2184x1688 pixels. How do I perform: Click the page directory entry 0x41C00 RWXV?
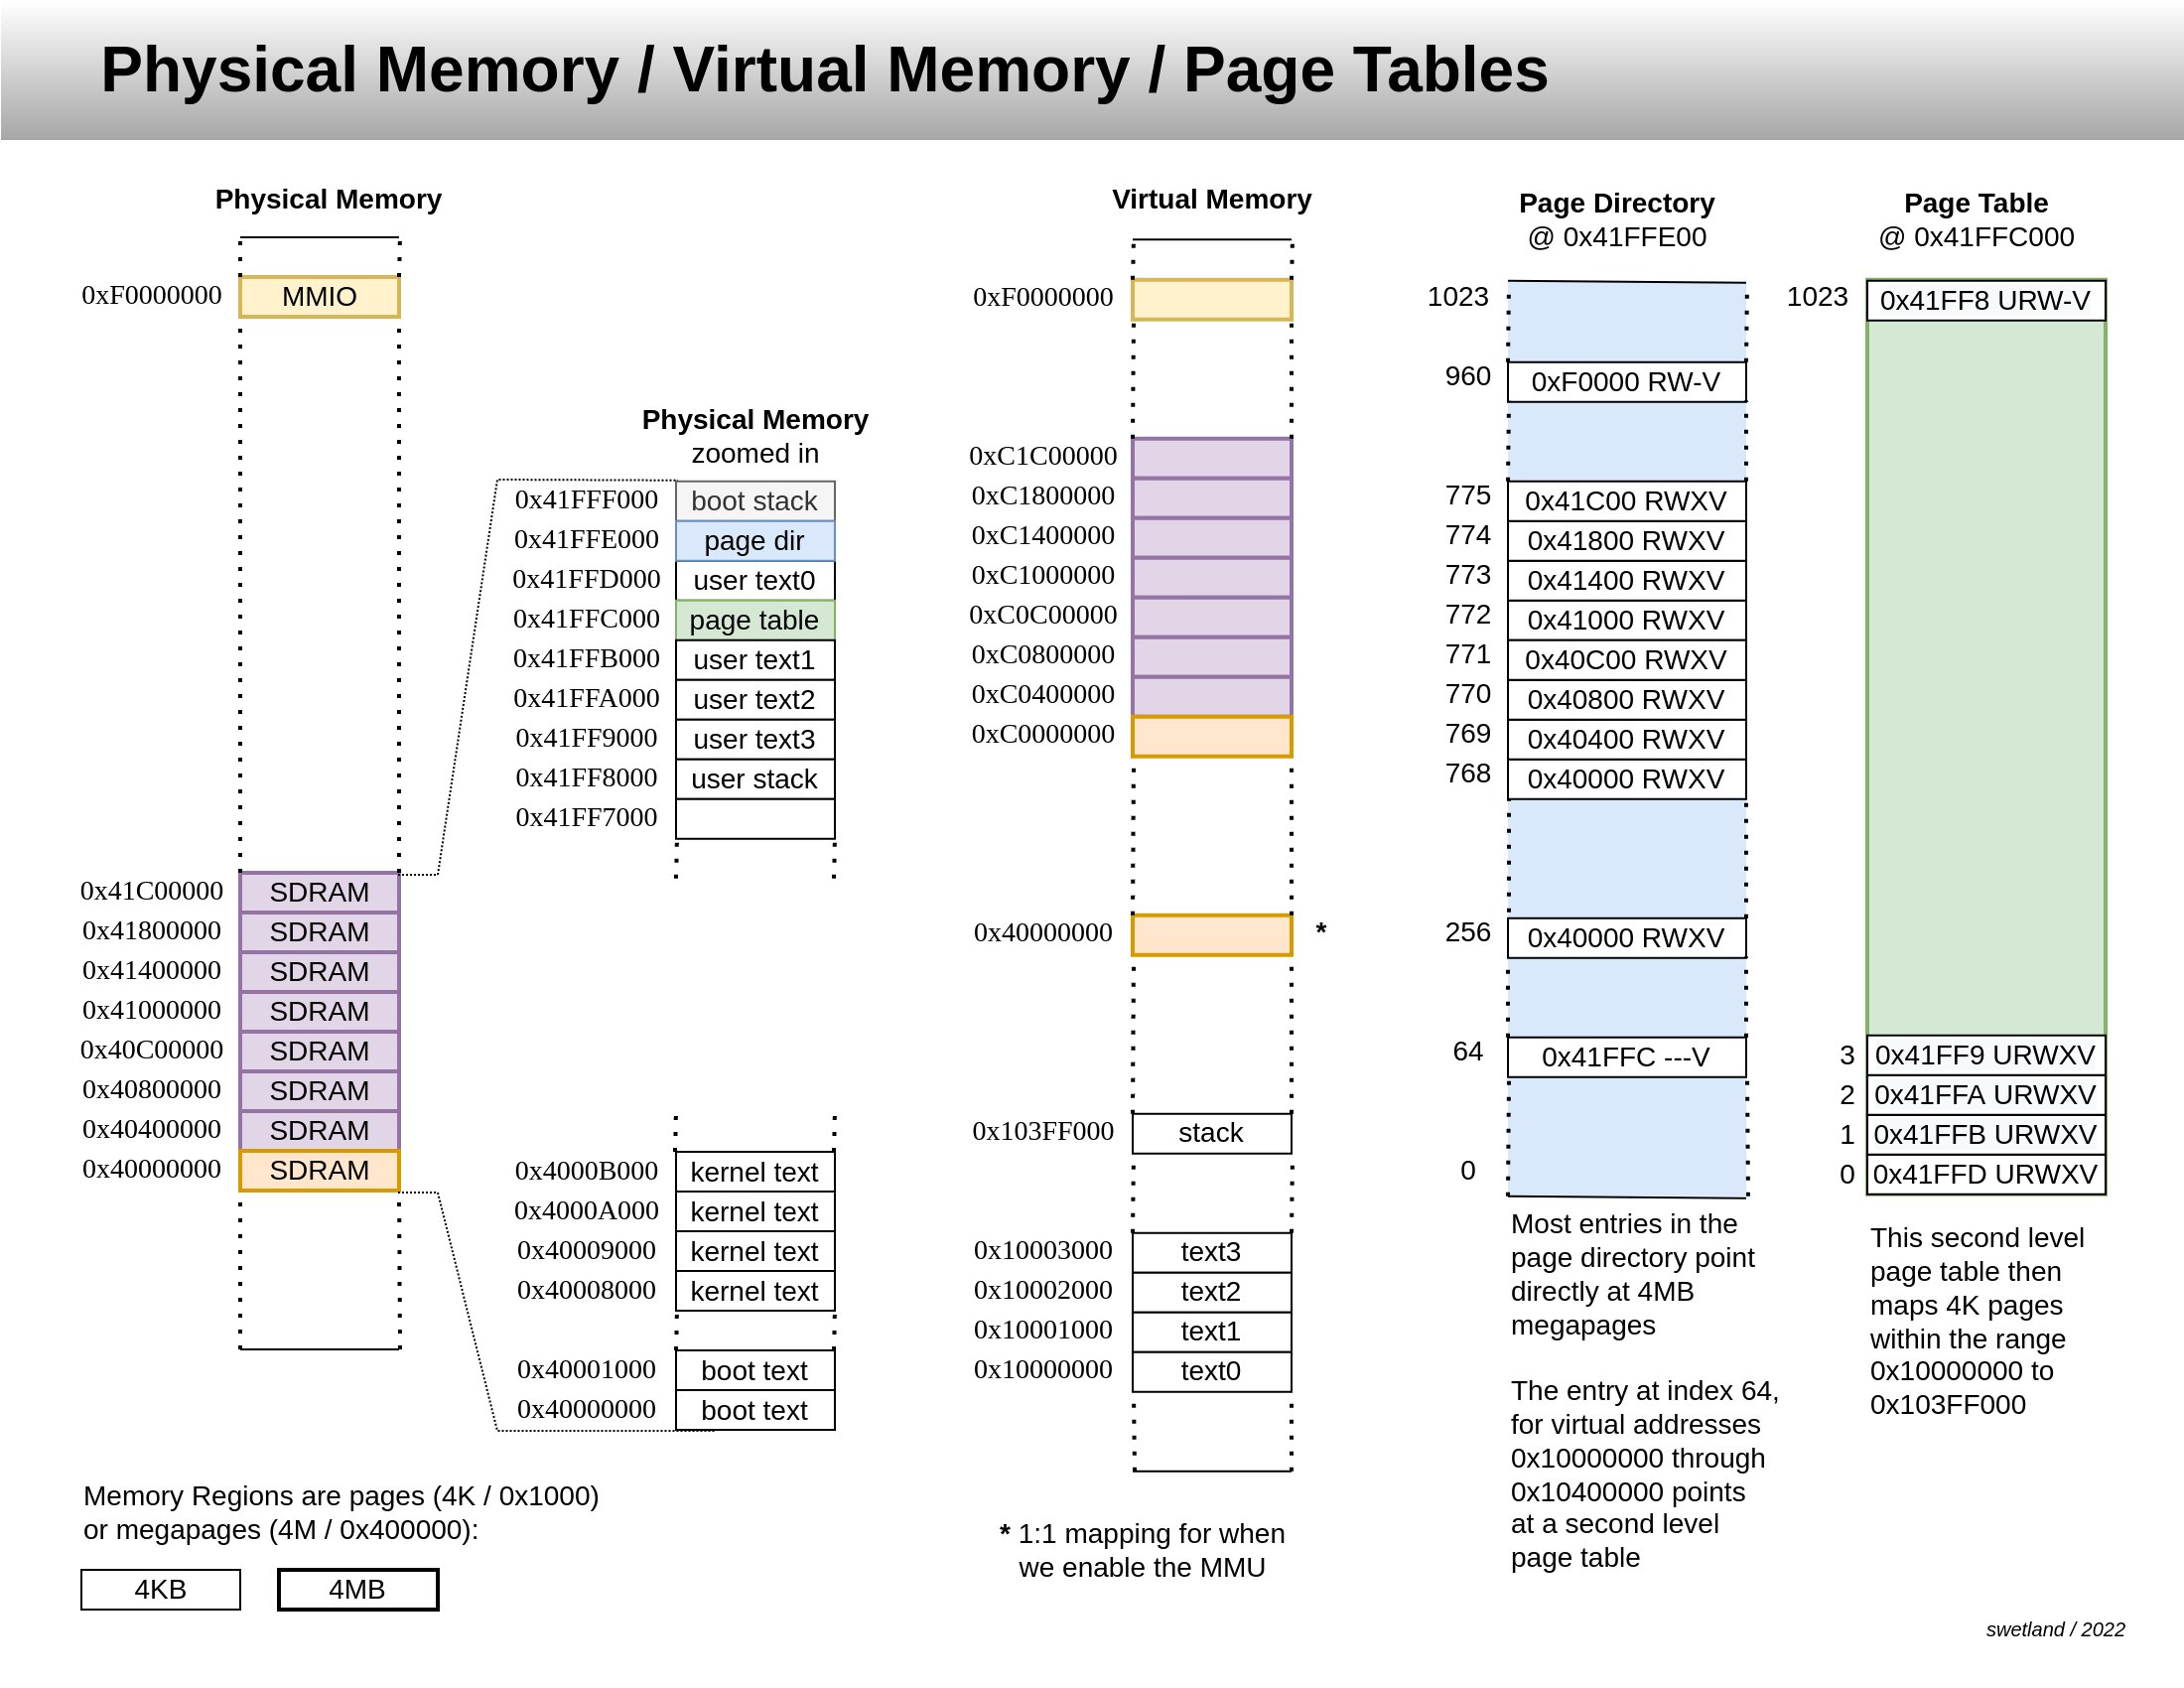(1626, 501)
